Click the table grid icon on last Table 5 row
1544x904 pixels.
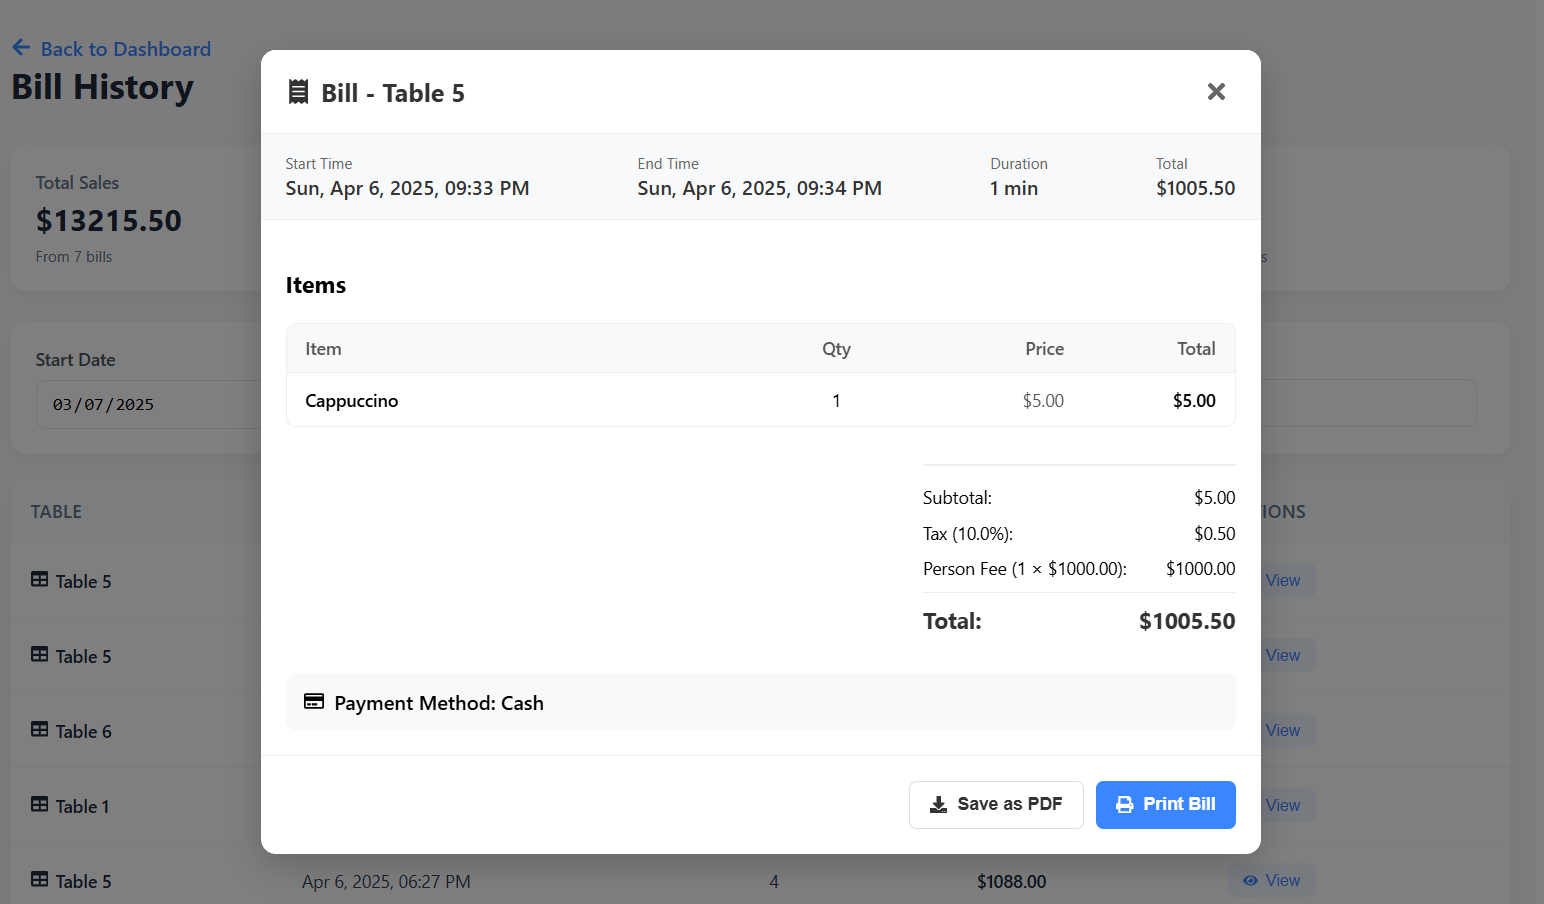(38, 879)
